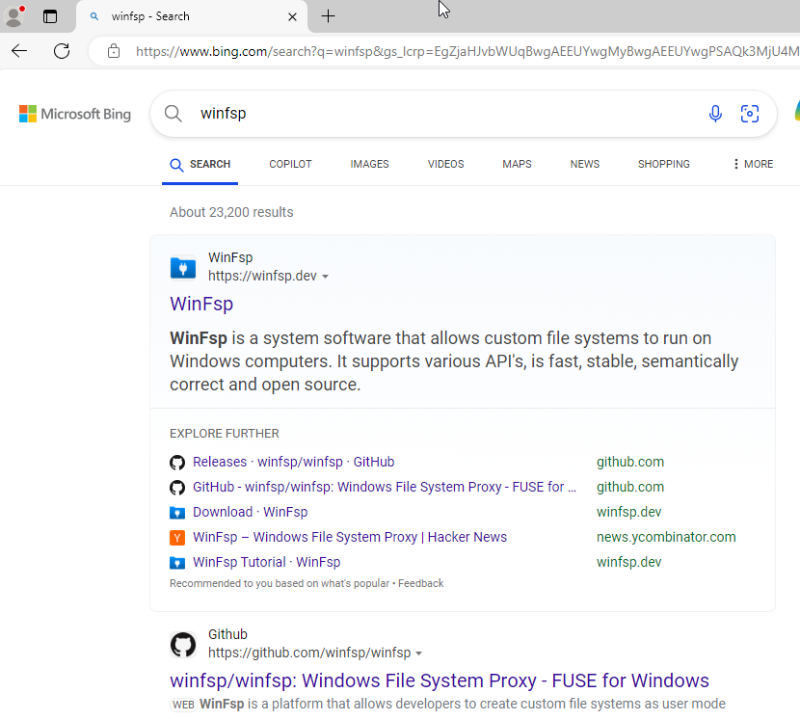Click the magnifier icon in search box

[x=173, y=114]
